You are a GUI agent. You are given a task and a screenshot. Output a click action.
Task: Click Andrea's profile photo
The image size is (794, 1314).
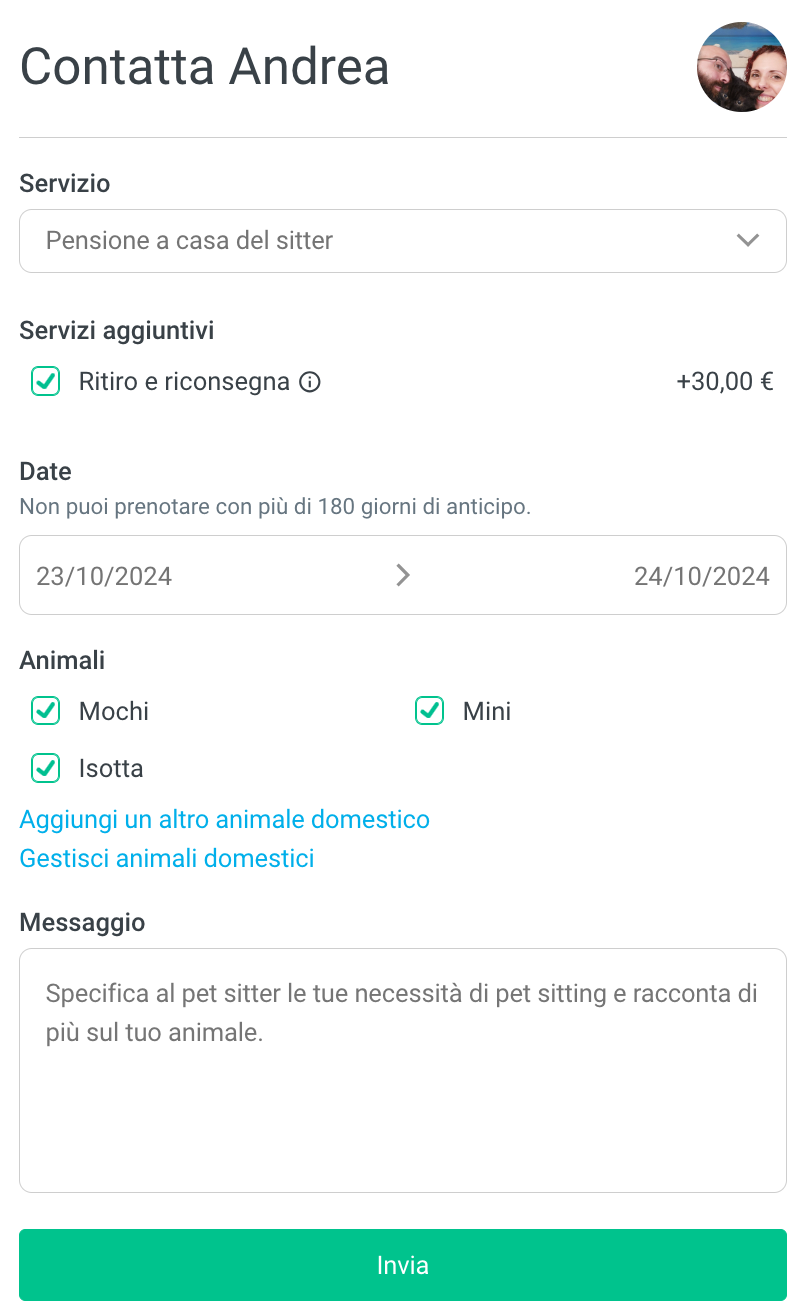click(x=741, y=67)
